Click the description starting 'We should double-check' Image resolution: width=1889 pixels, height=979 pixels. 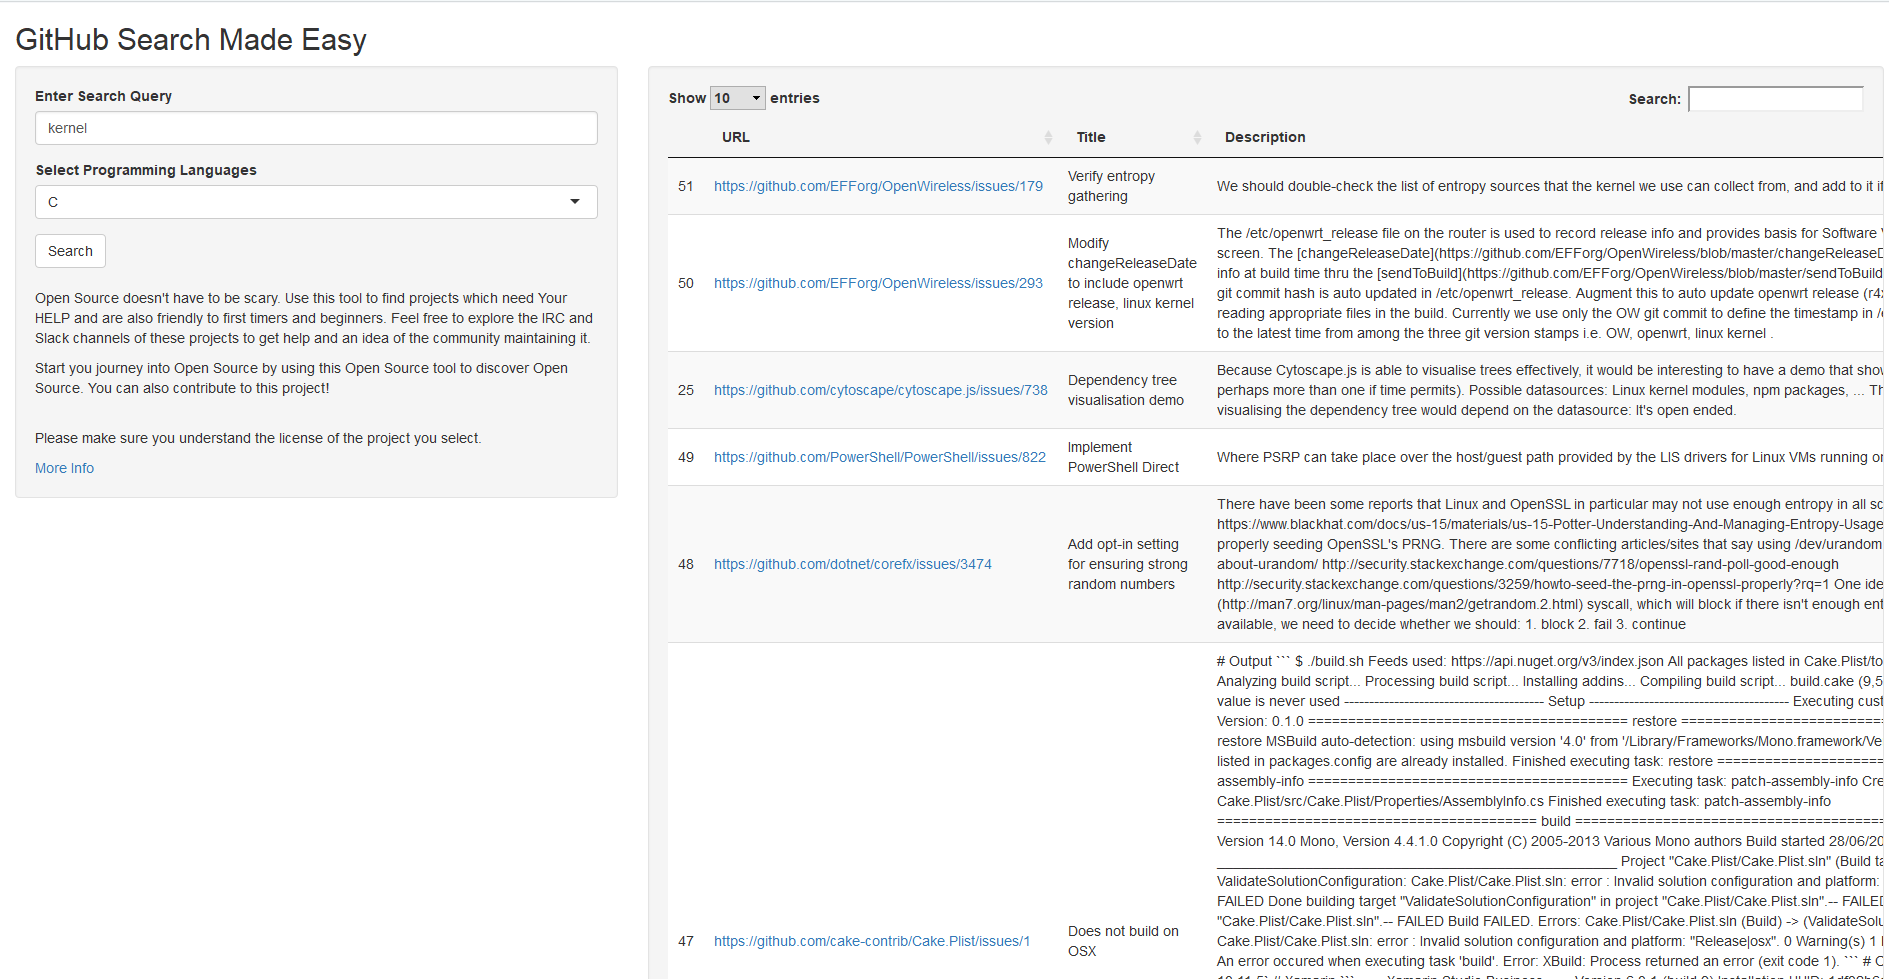click(x=1549, y=186)
